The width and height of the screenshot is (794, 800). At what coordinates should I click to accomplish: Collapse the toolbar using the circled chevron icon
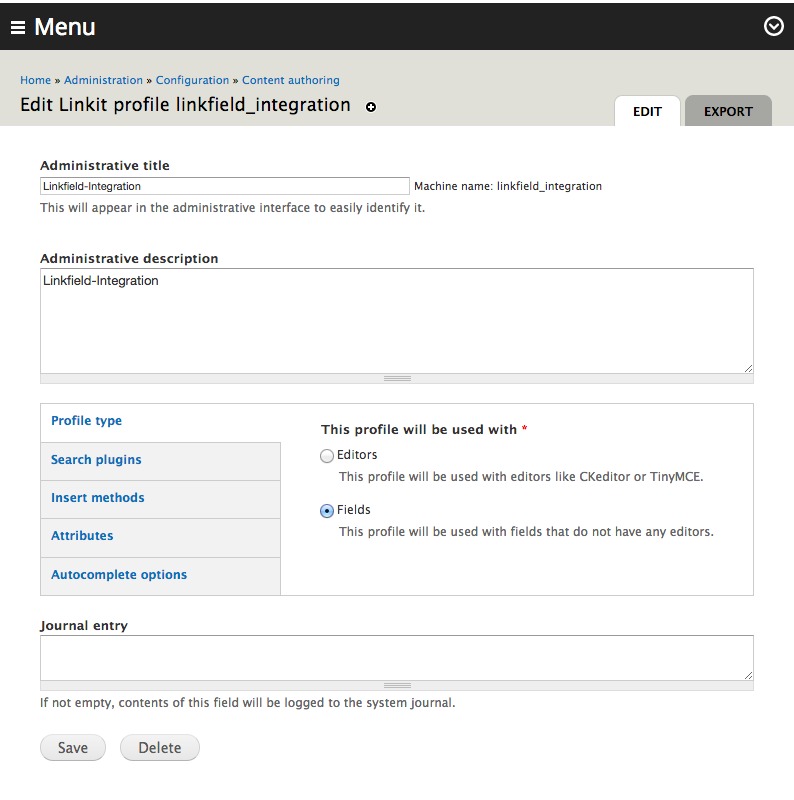(771, 27)
